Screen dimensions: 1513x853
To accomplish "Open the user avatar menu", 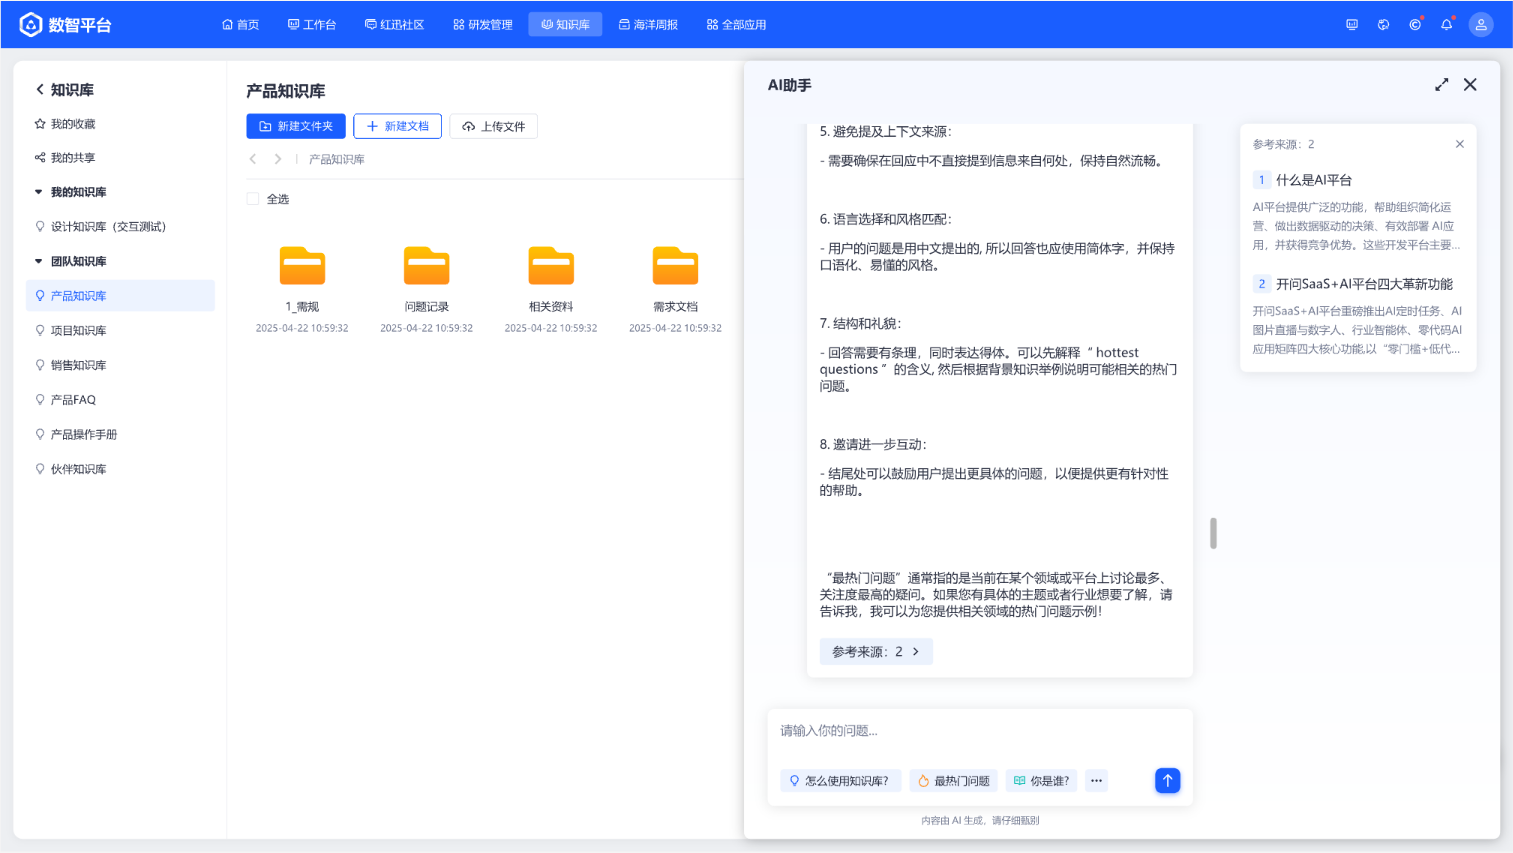I will [1481, 25].
